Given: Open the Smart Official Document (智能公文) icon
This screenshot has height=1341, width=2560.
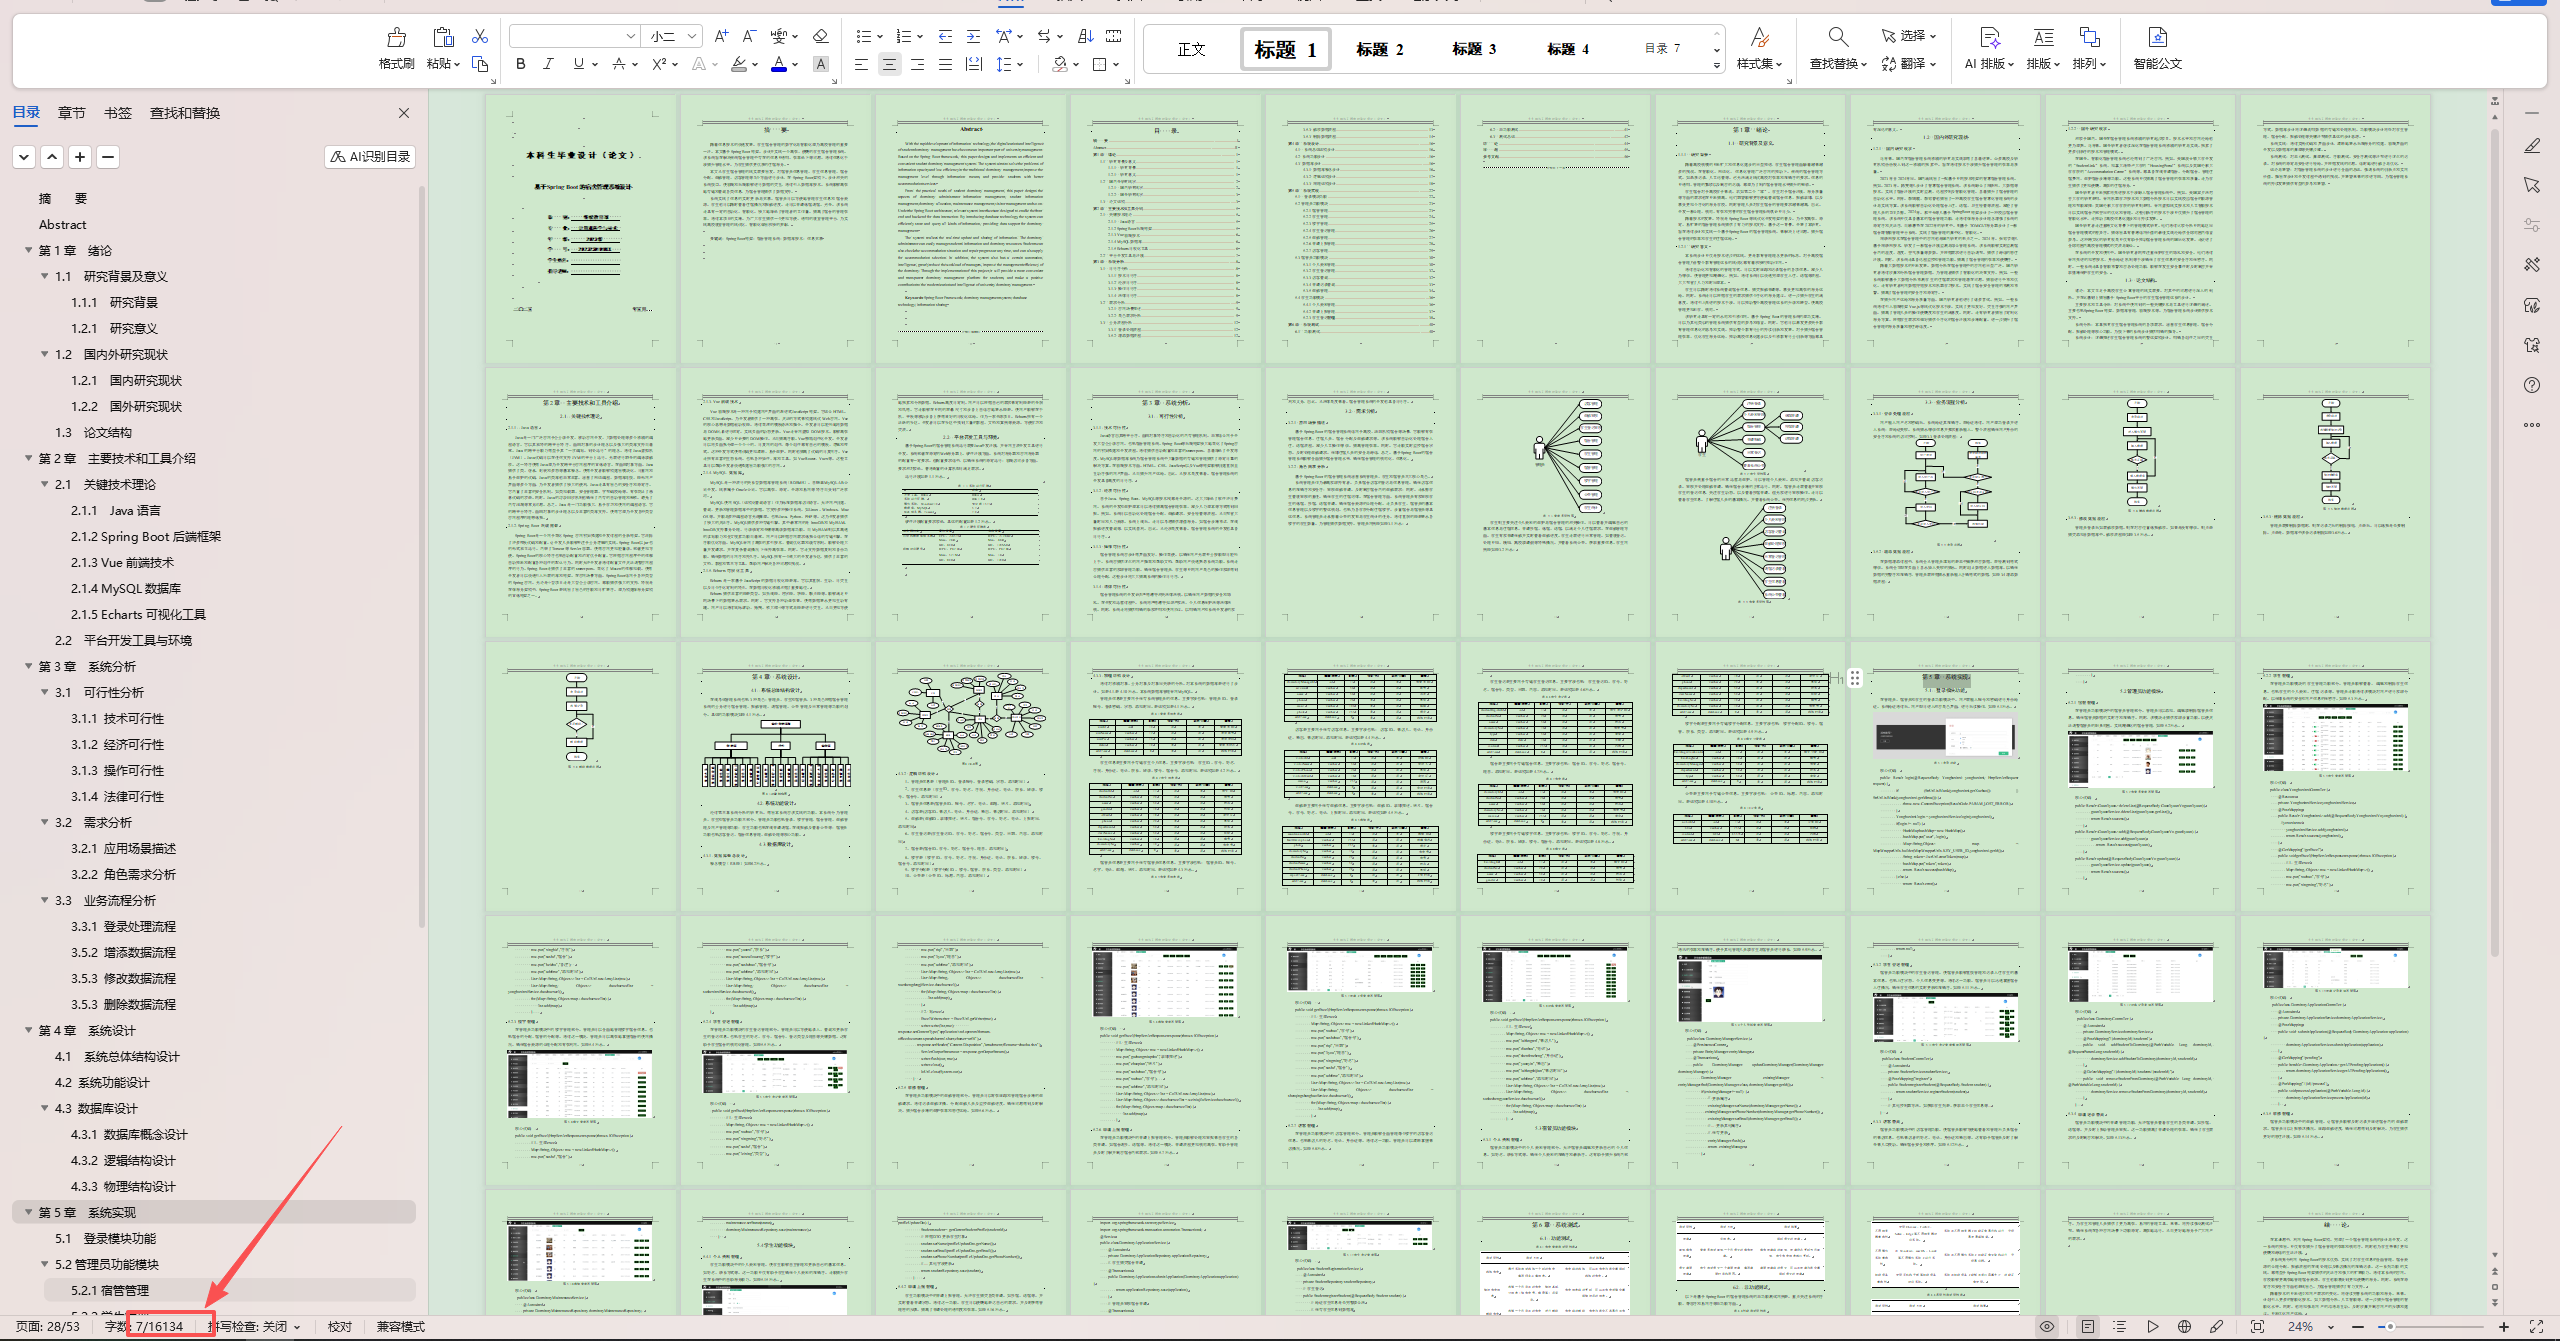Looking at the screenshot, I should point(2157,38).
